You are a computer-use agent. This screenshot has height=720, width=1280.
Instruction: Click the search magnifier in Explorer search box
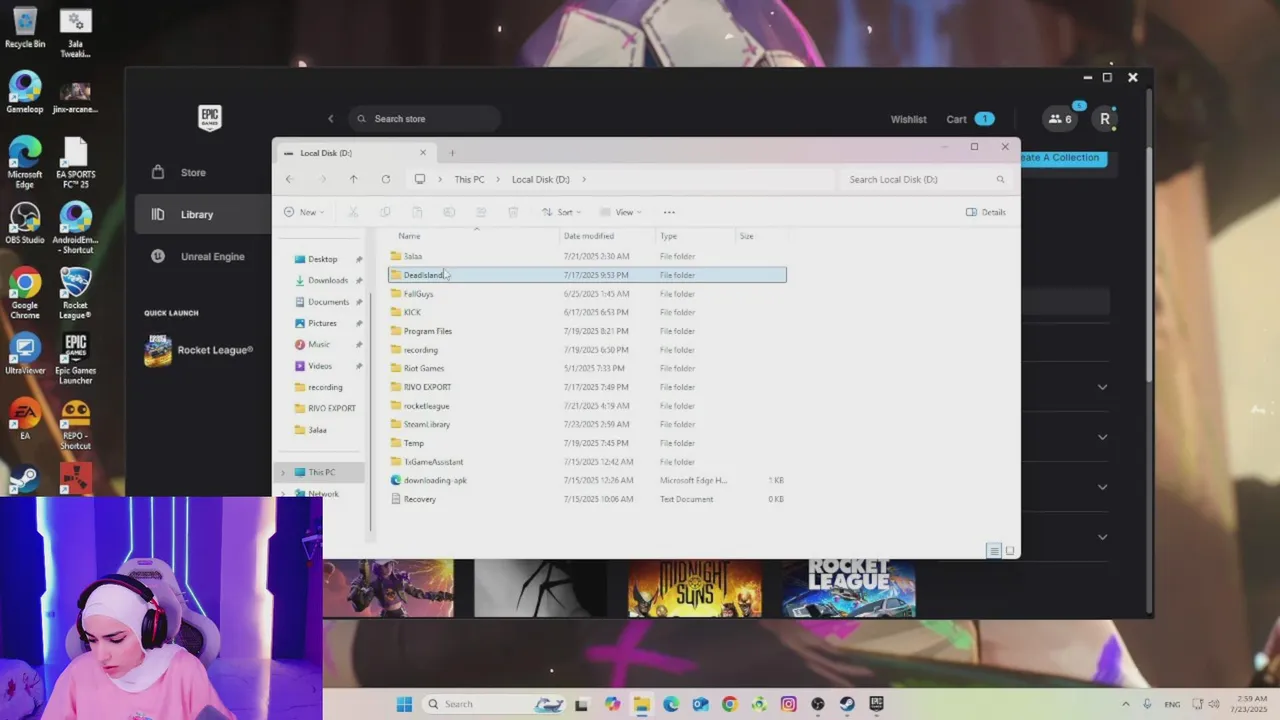[x=1000, y=179]
